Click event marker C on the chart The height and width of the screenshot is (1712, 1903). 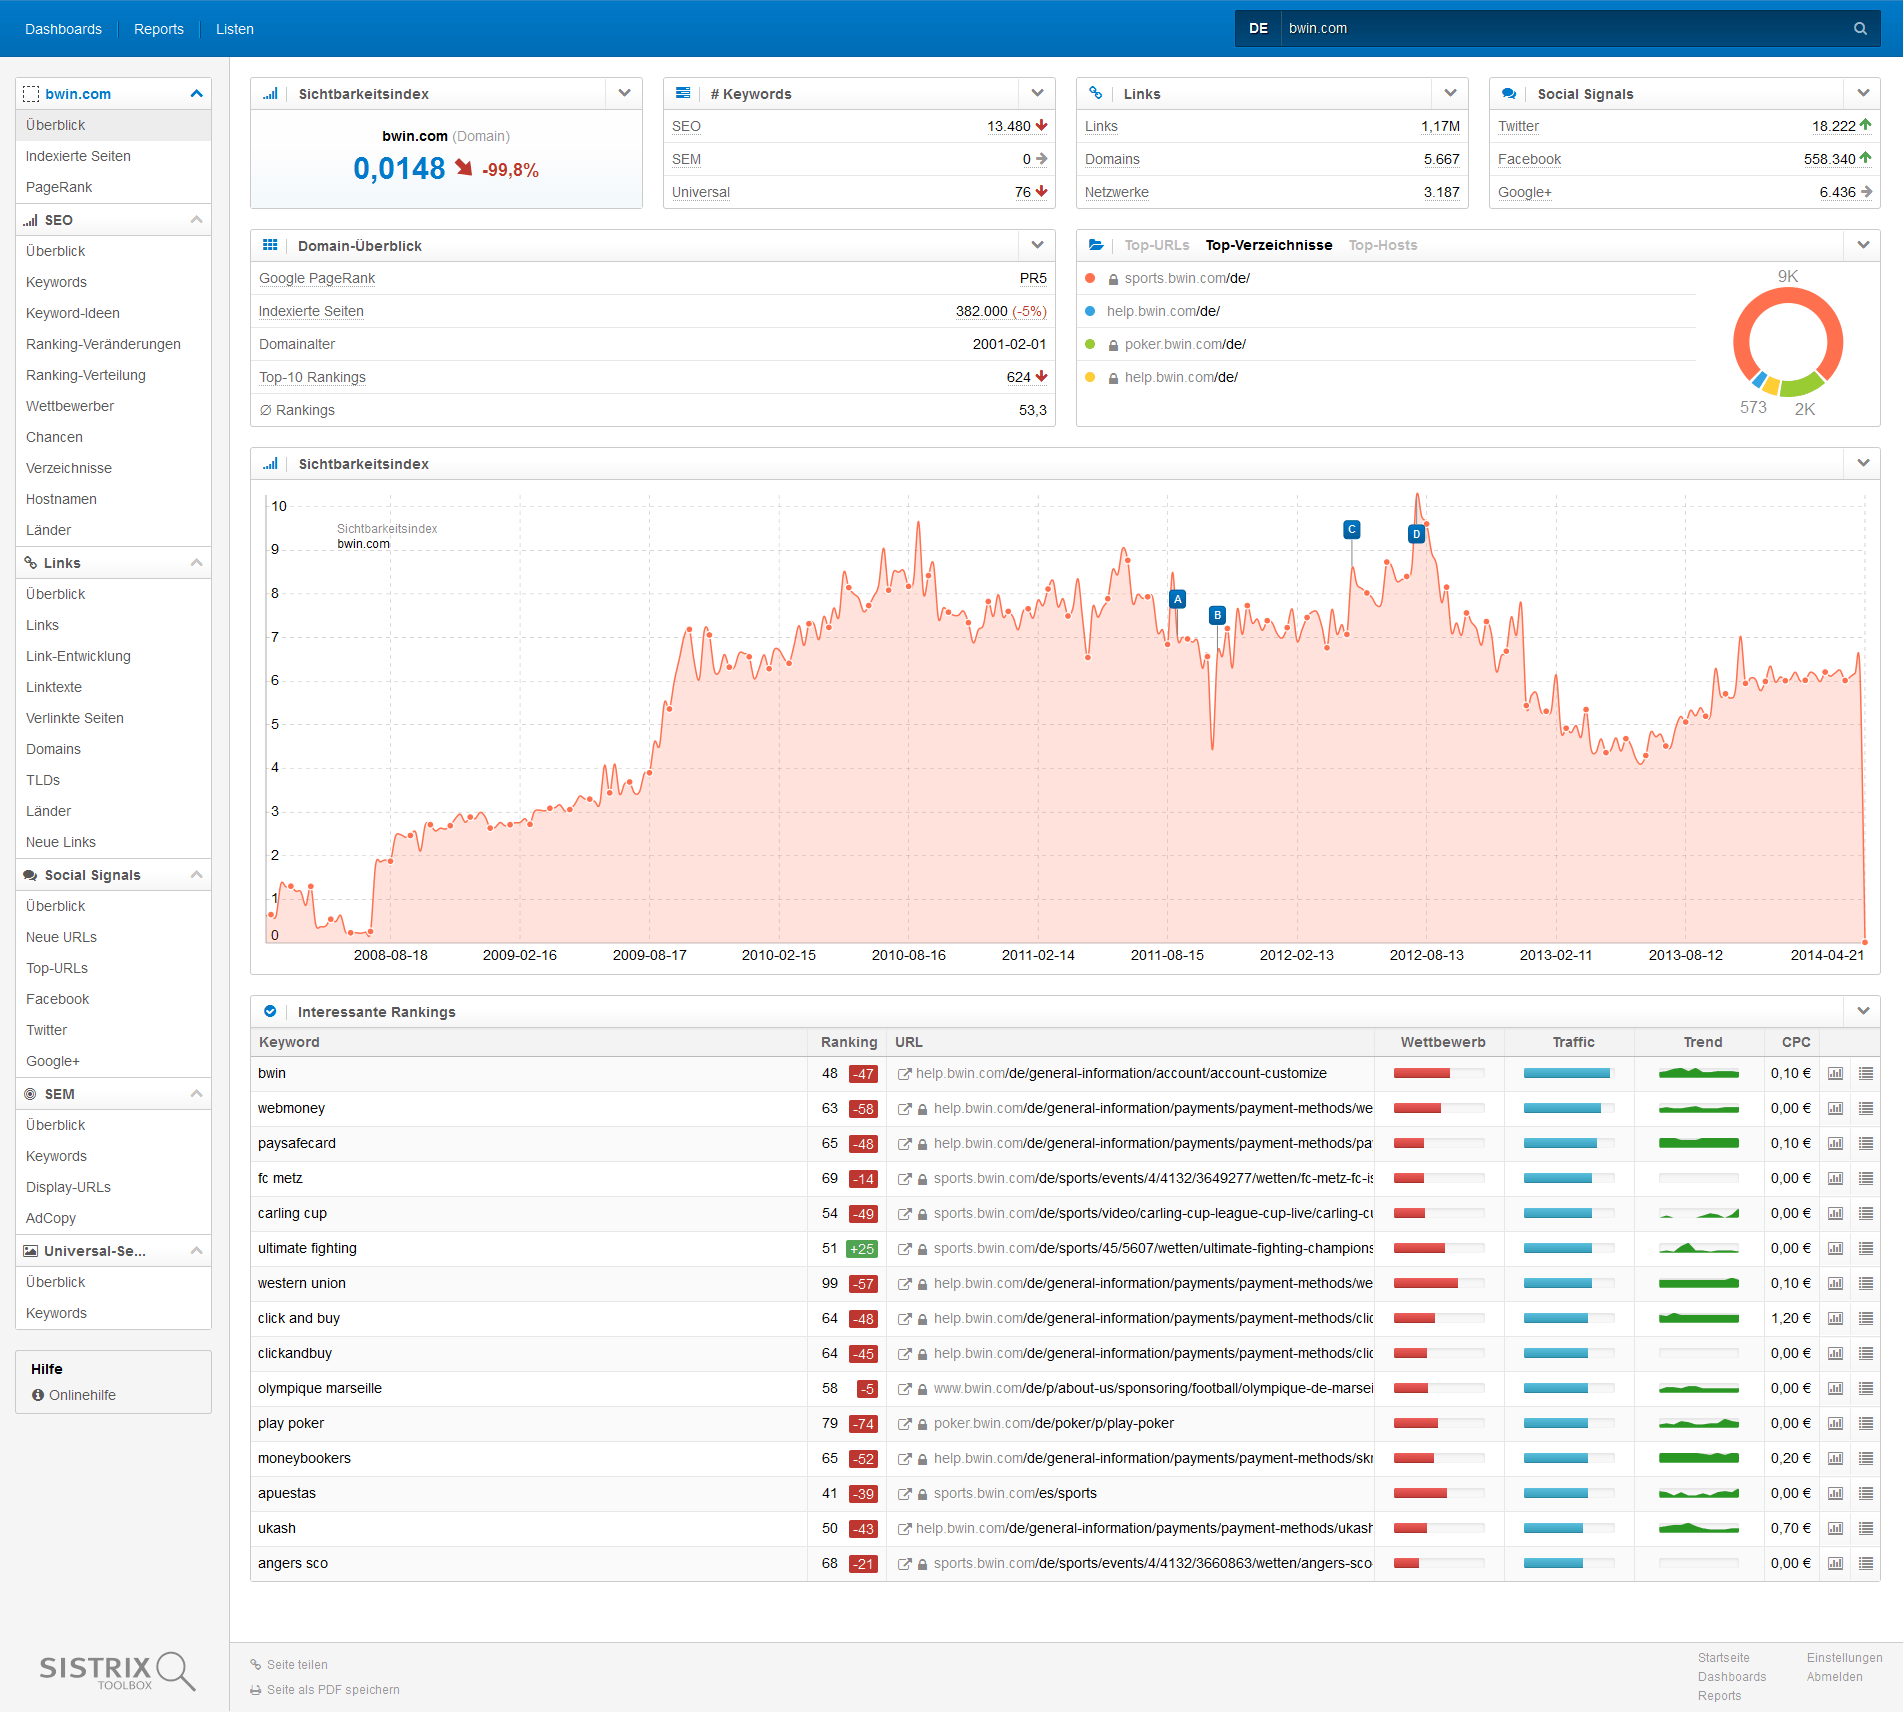click(x=1351, y=529)
